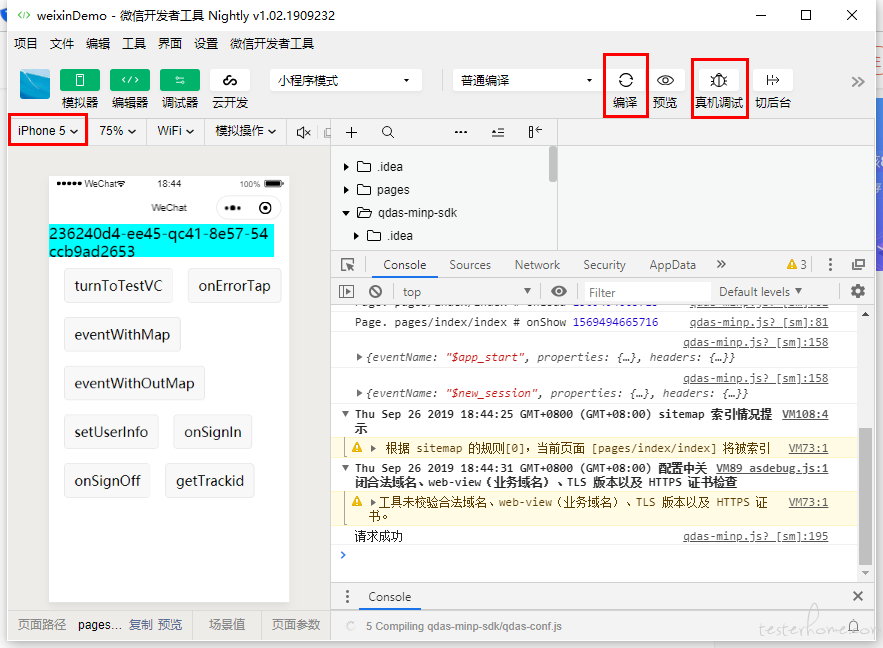Open the 75% zoom dropdown
This screenshot has height=648, width=883.
click(x=117, y=131)
